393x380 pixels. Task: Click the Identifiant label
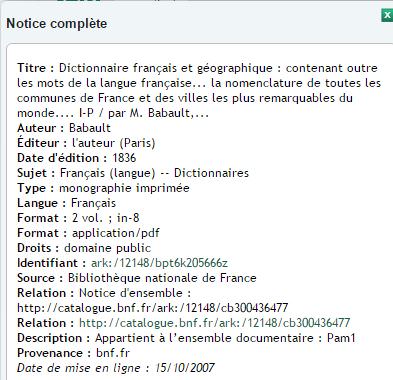(x=52, y=263)
